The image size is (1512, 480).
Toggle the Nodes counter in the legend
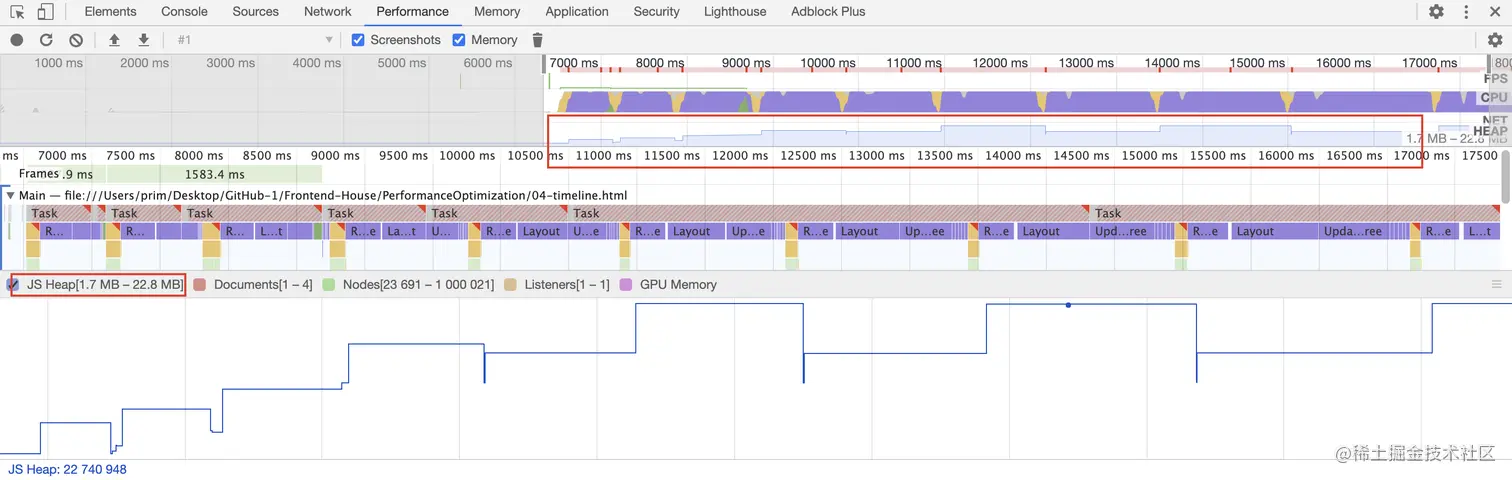(328, 285)
